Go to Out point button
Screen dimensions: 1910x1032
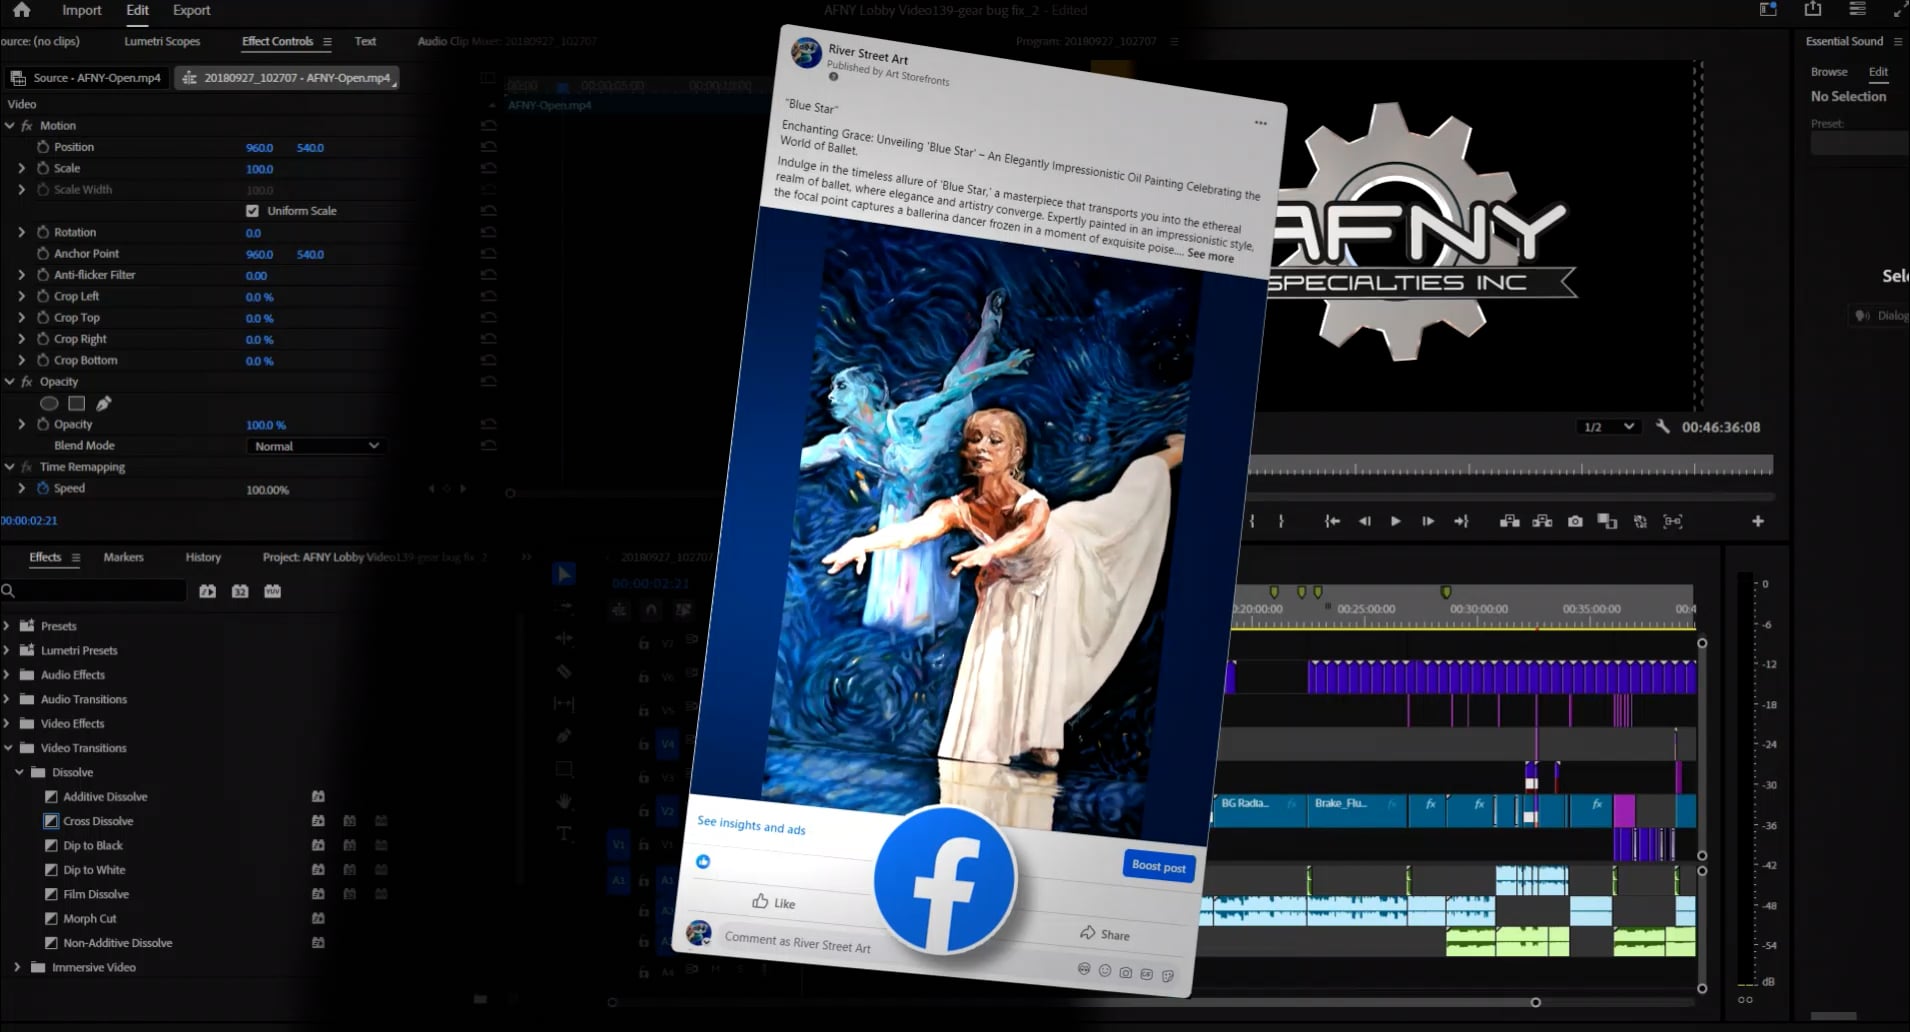(x=1461, y=521)
